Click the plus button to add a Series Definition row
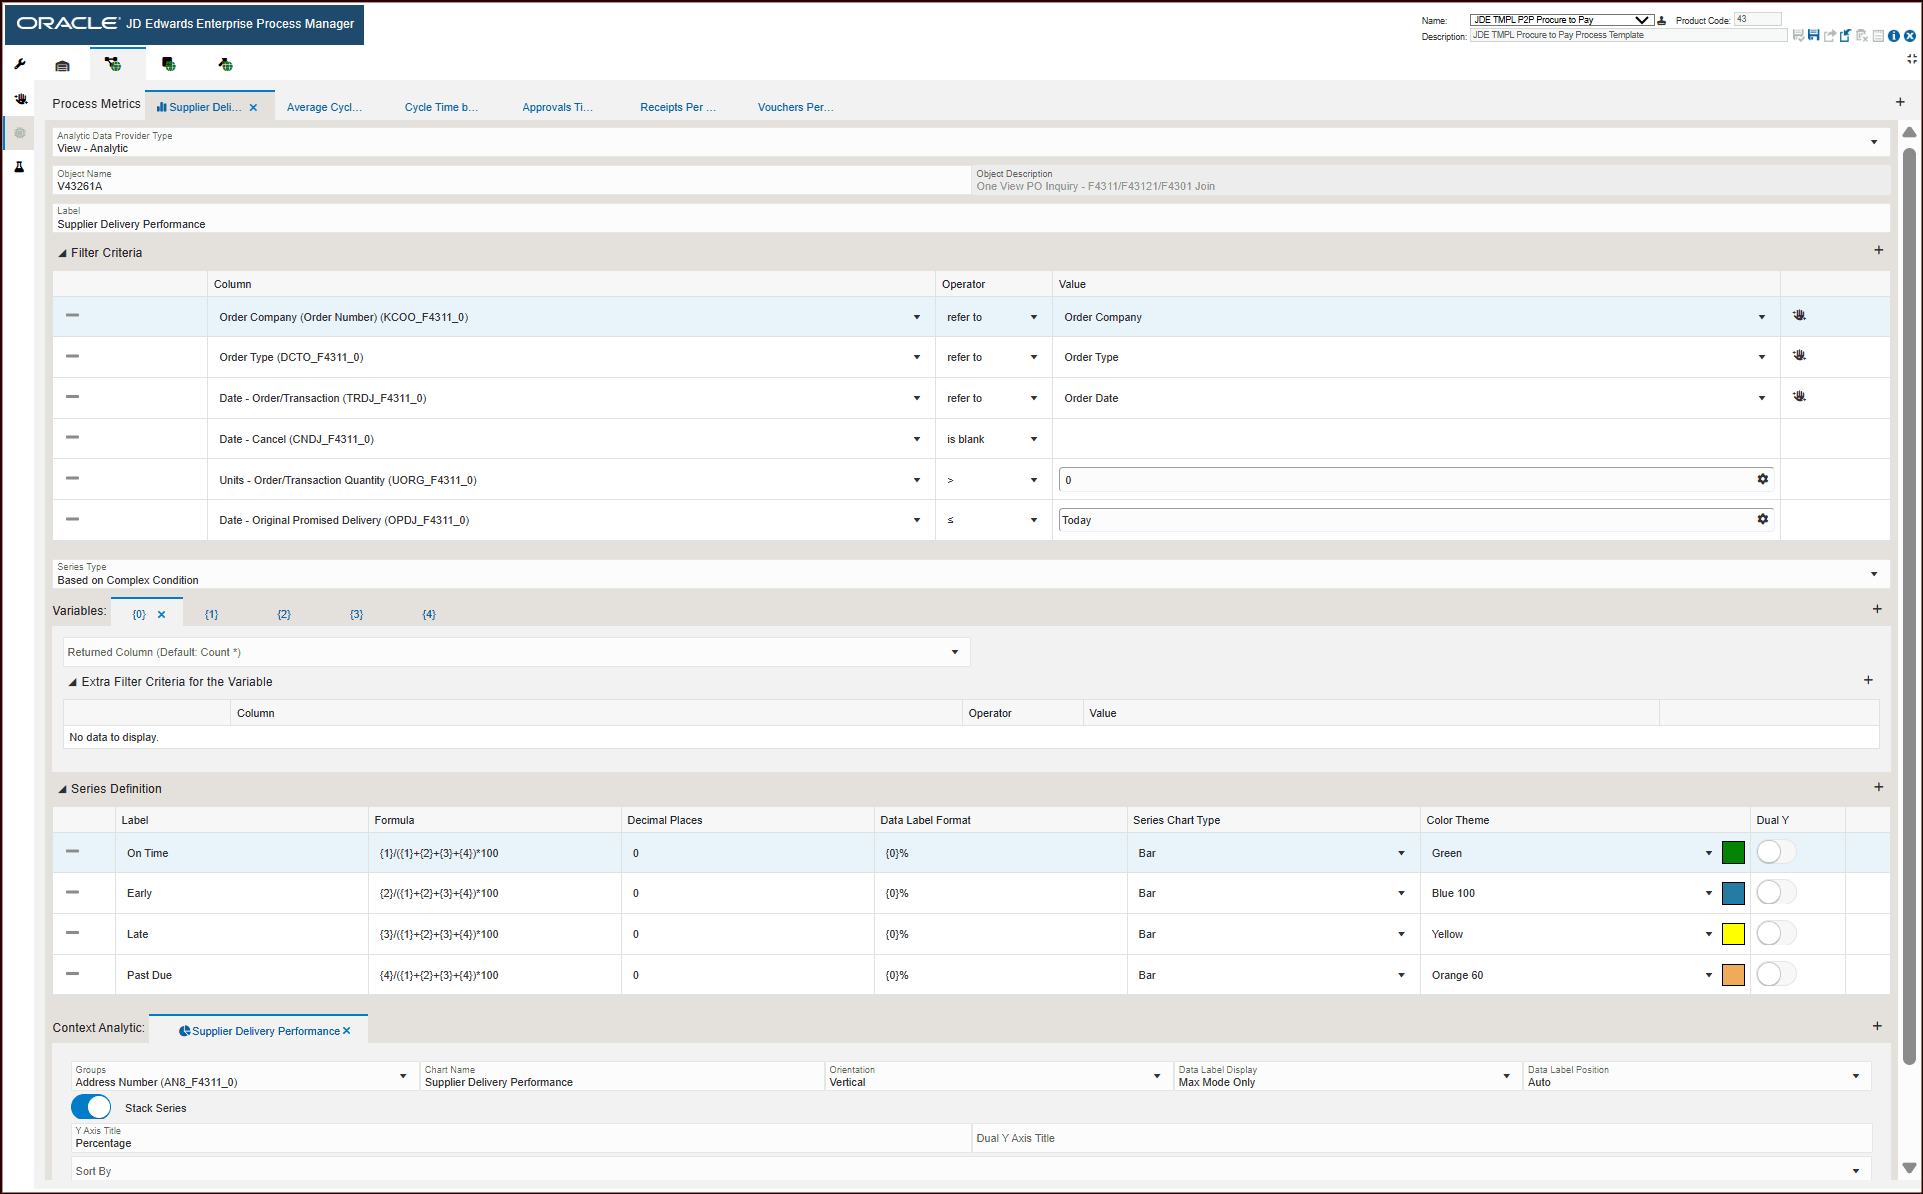This screenshot has height=1194, width=1923. (1878, 787)
